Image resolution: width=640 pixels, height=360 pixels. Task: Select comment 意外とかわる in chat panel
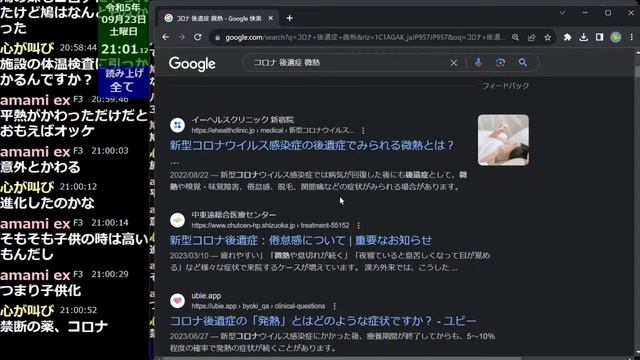40,167
